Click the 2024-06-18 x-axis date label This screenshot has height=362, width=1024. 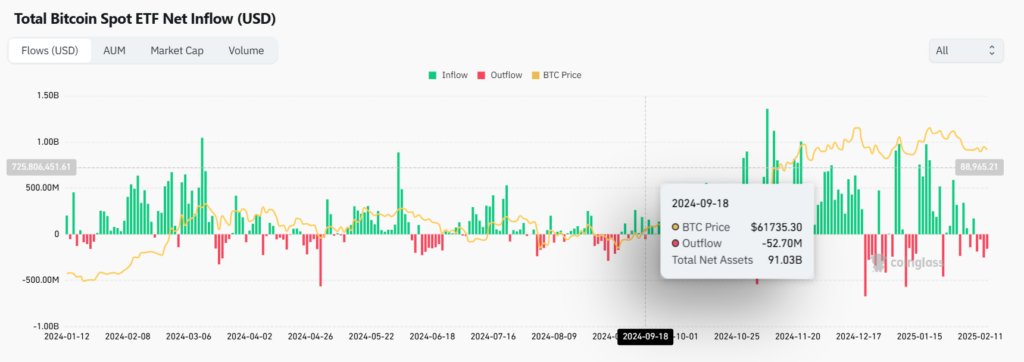click(432, 337)
